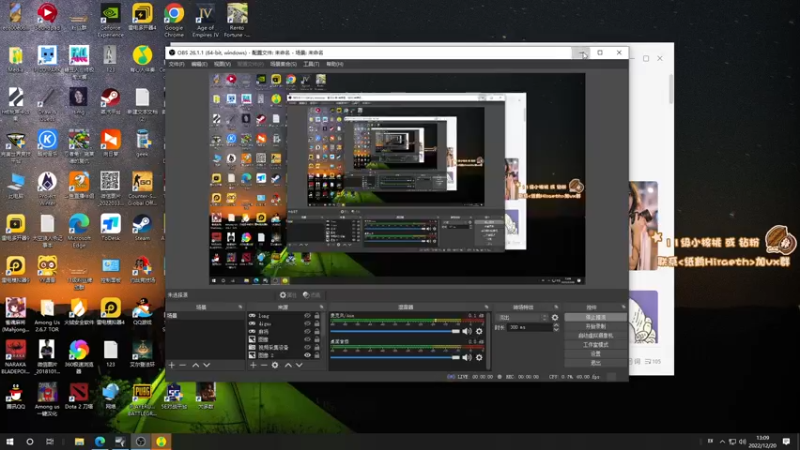Open File Explorer from taskbar

click(x=79, y=442)
